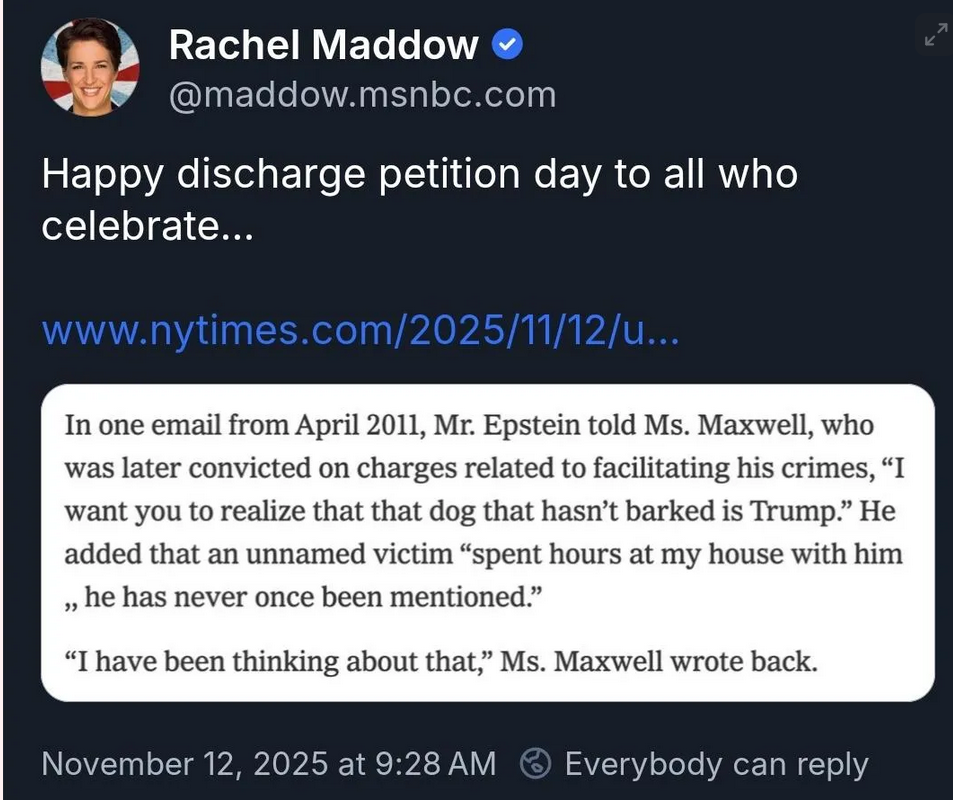Click "9:28 AM" in the timestamp
The image size is (953, 800).
click(435, 764)
